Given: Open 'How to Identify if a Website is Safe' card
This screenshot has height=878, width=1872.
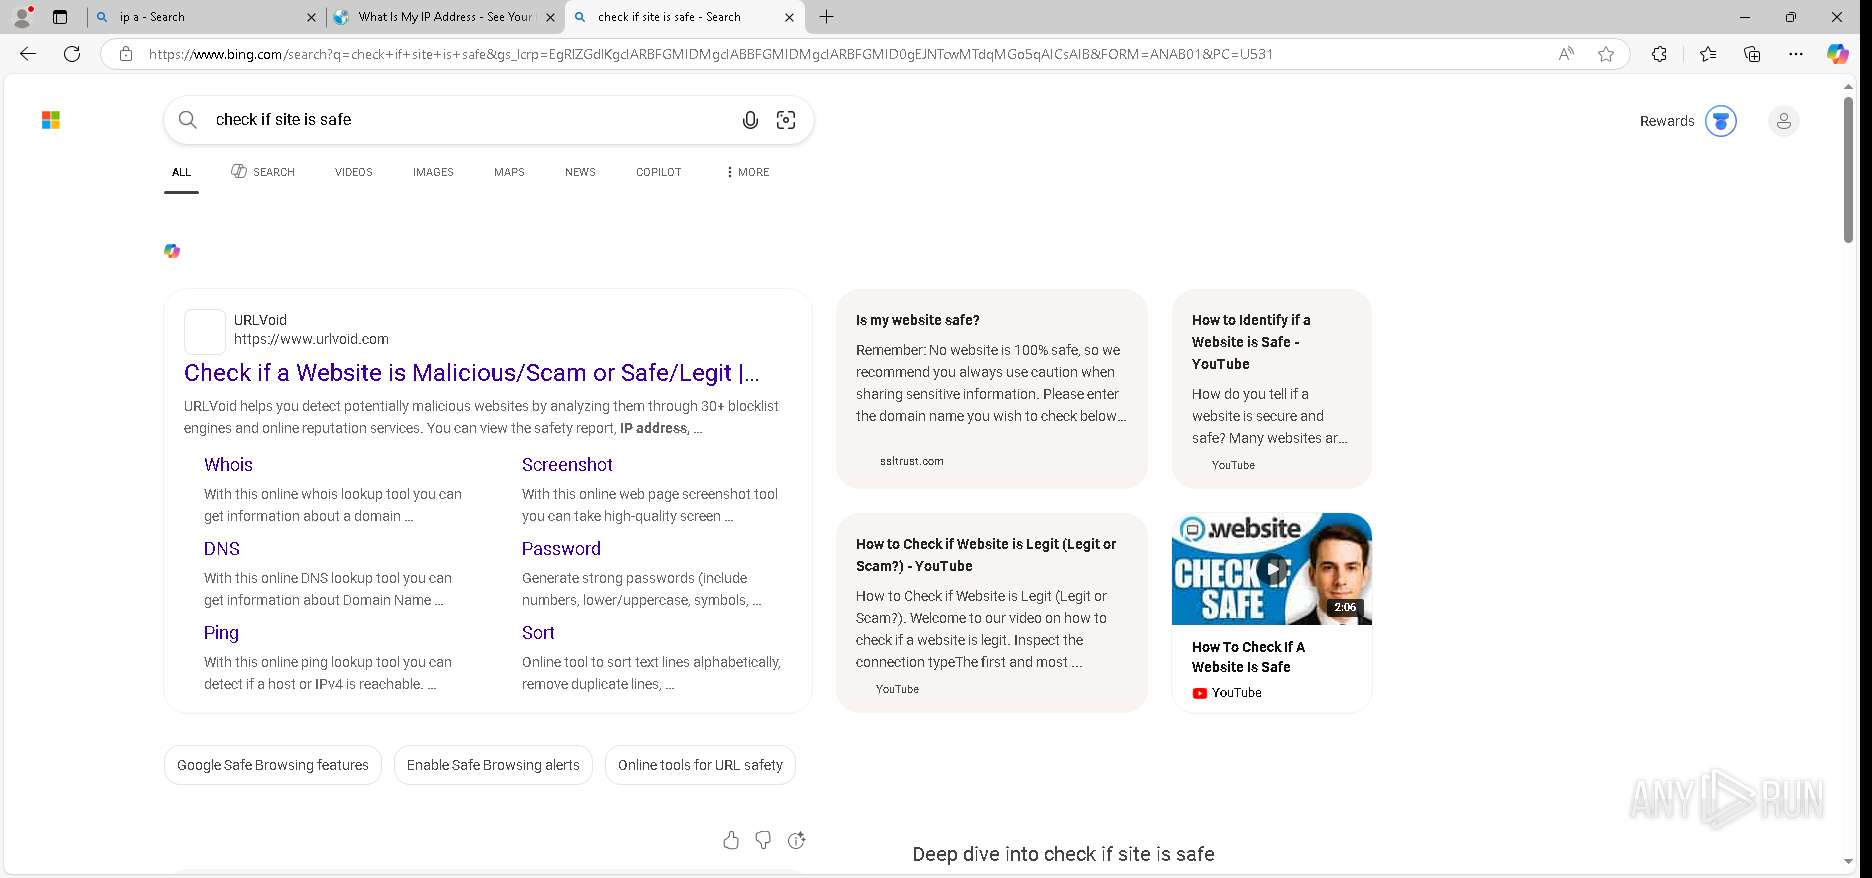Looking at the screenshot, I should [x=1272, y=388].
